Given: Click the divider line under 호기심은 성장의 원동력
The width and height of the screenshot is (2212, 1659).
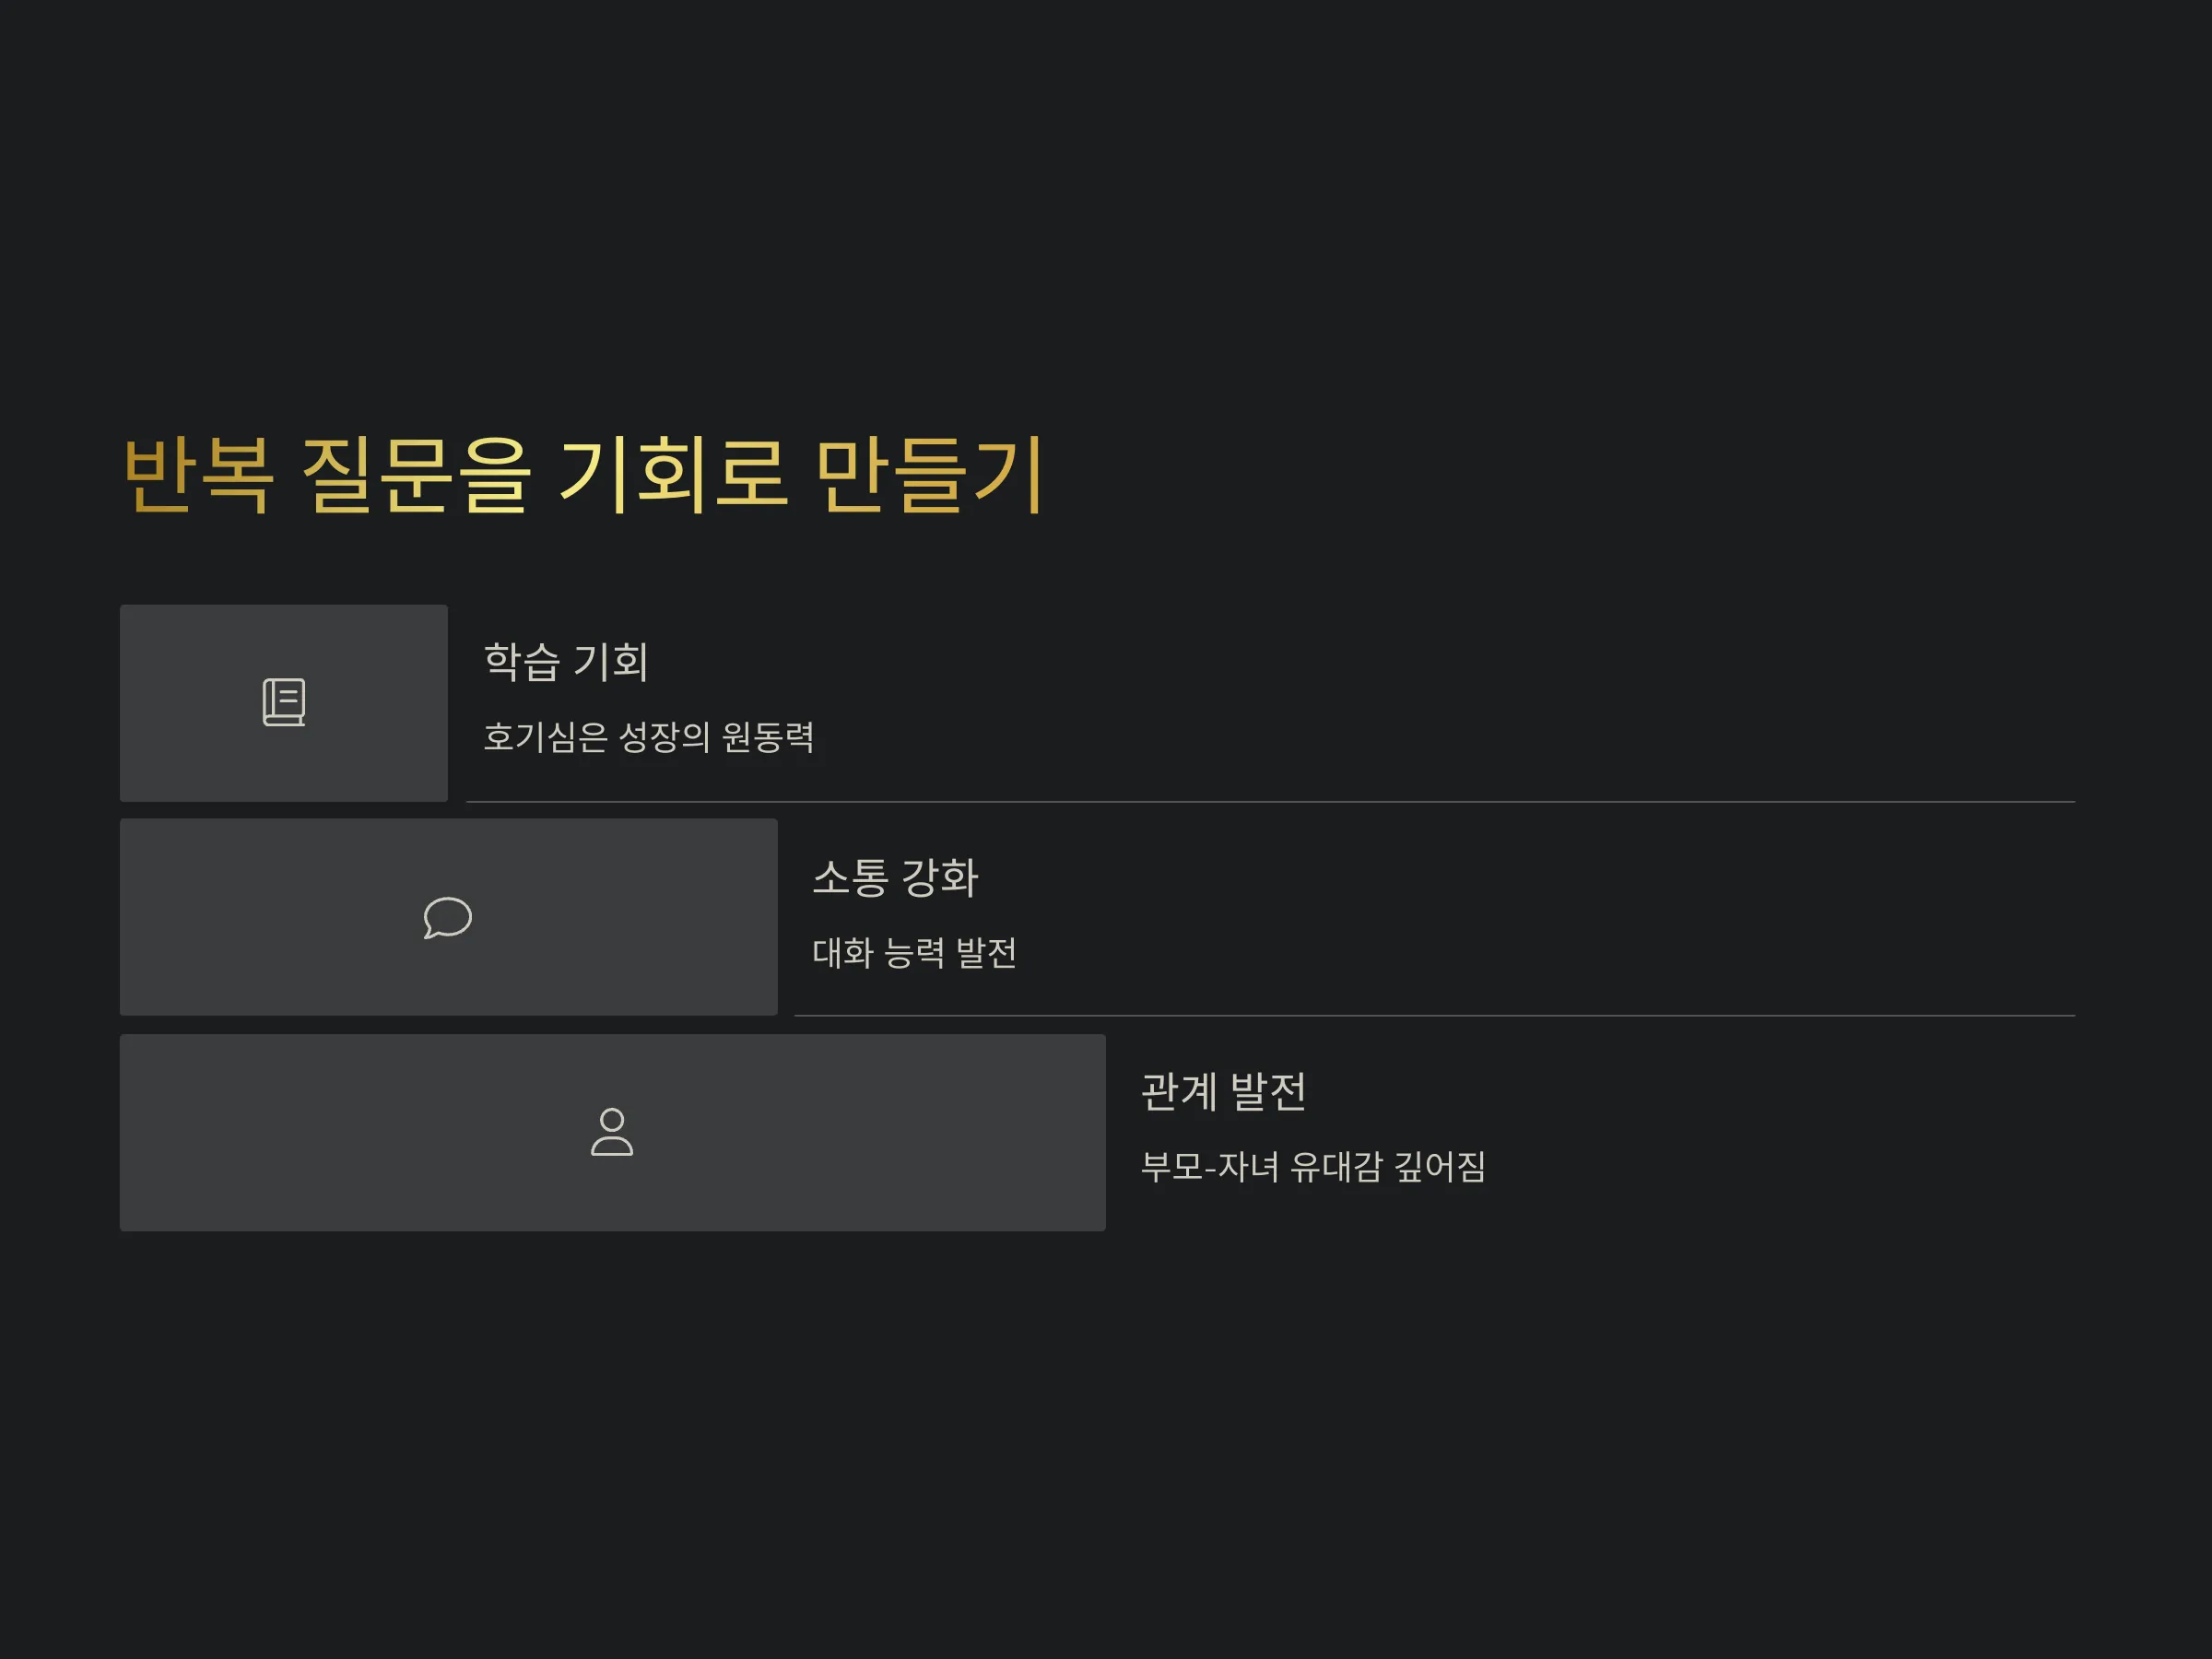Looking at the screenshot, I should pyautogui.click(x=1271, y=802).
